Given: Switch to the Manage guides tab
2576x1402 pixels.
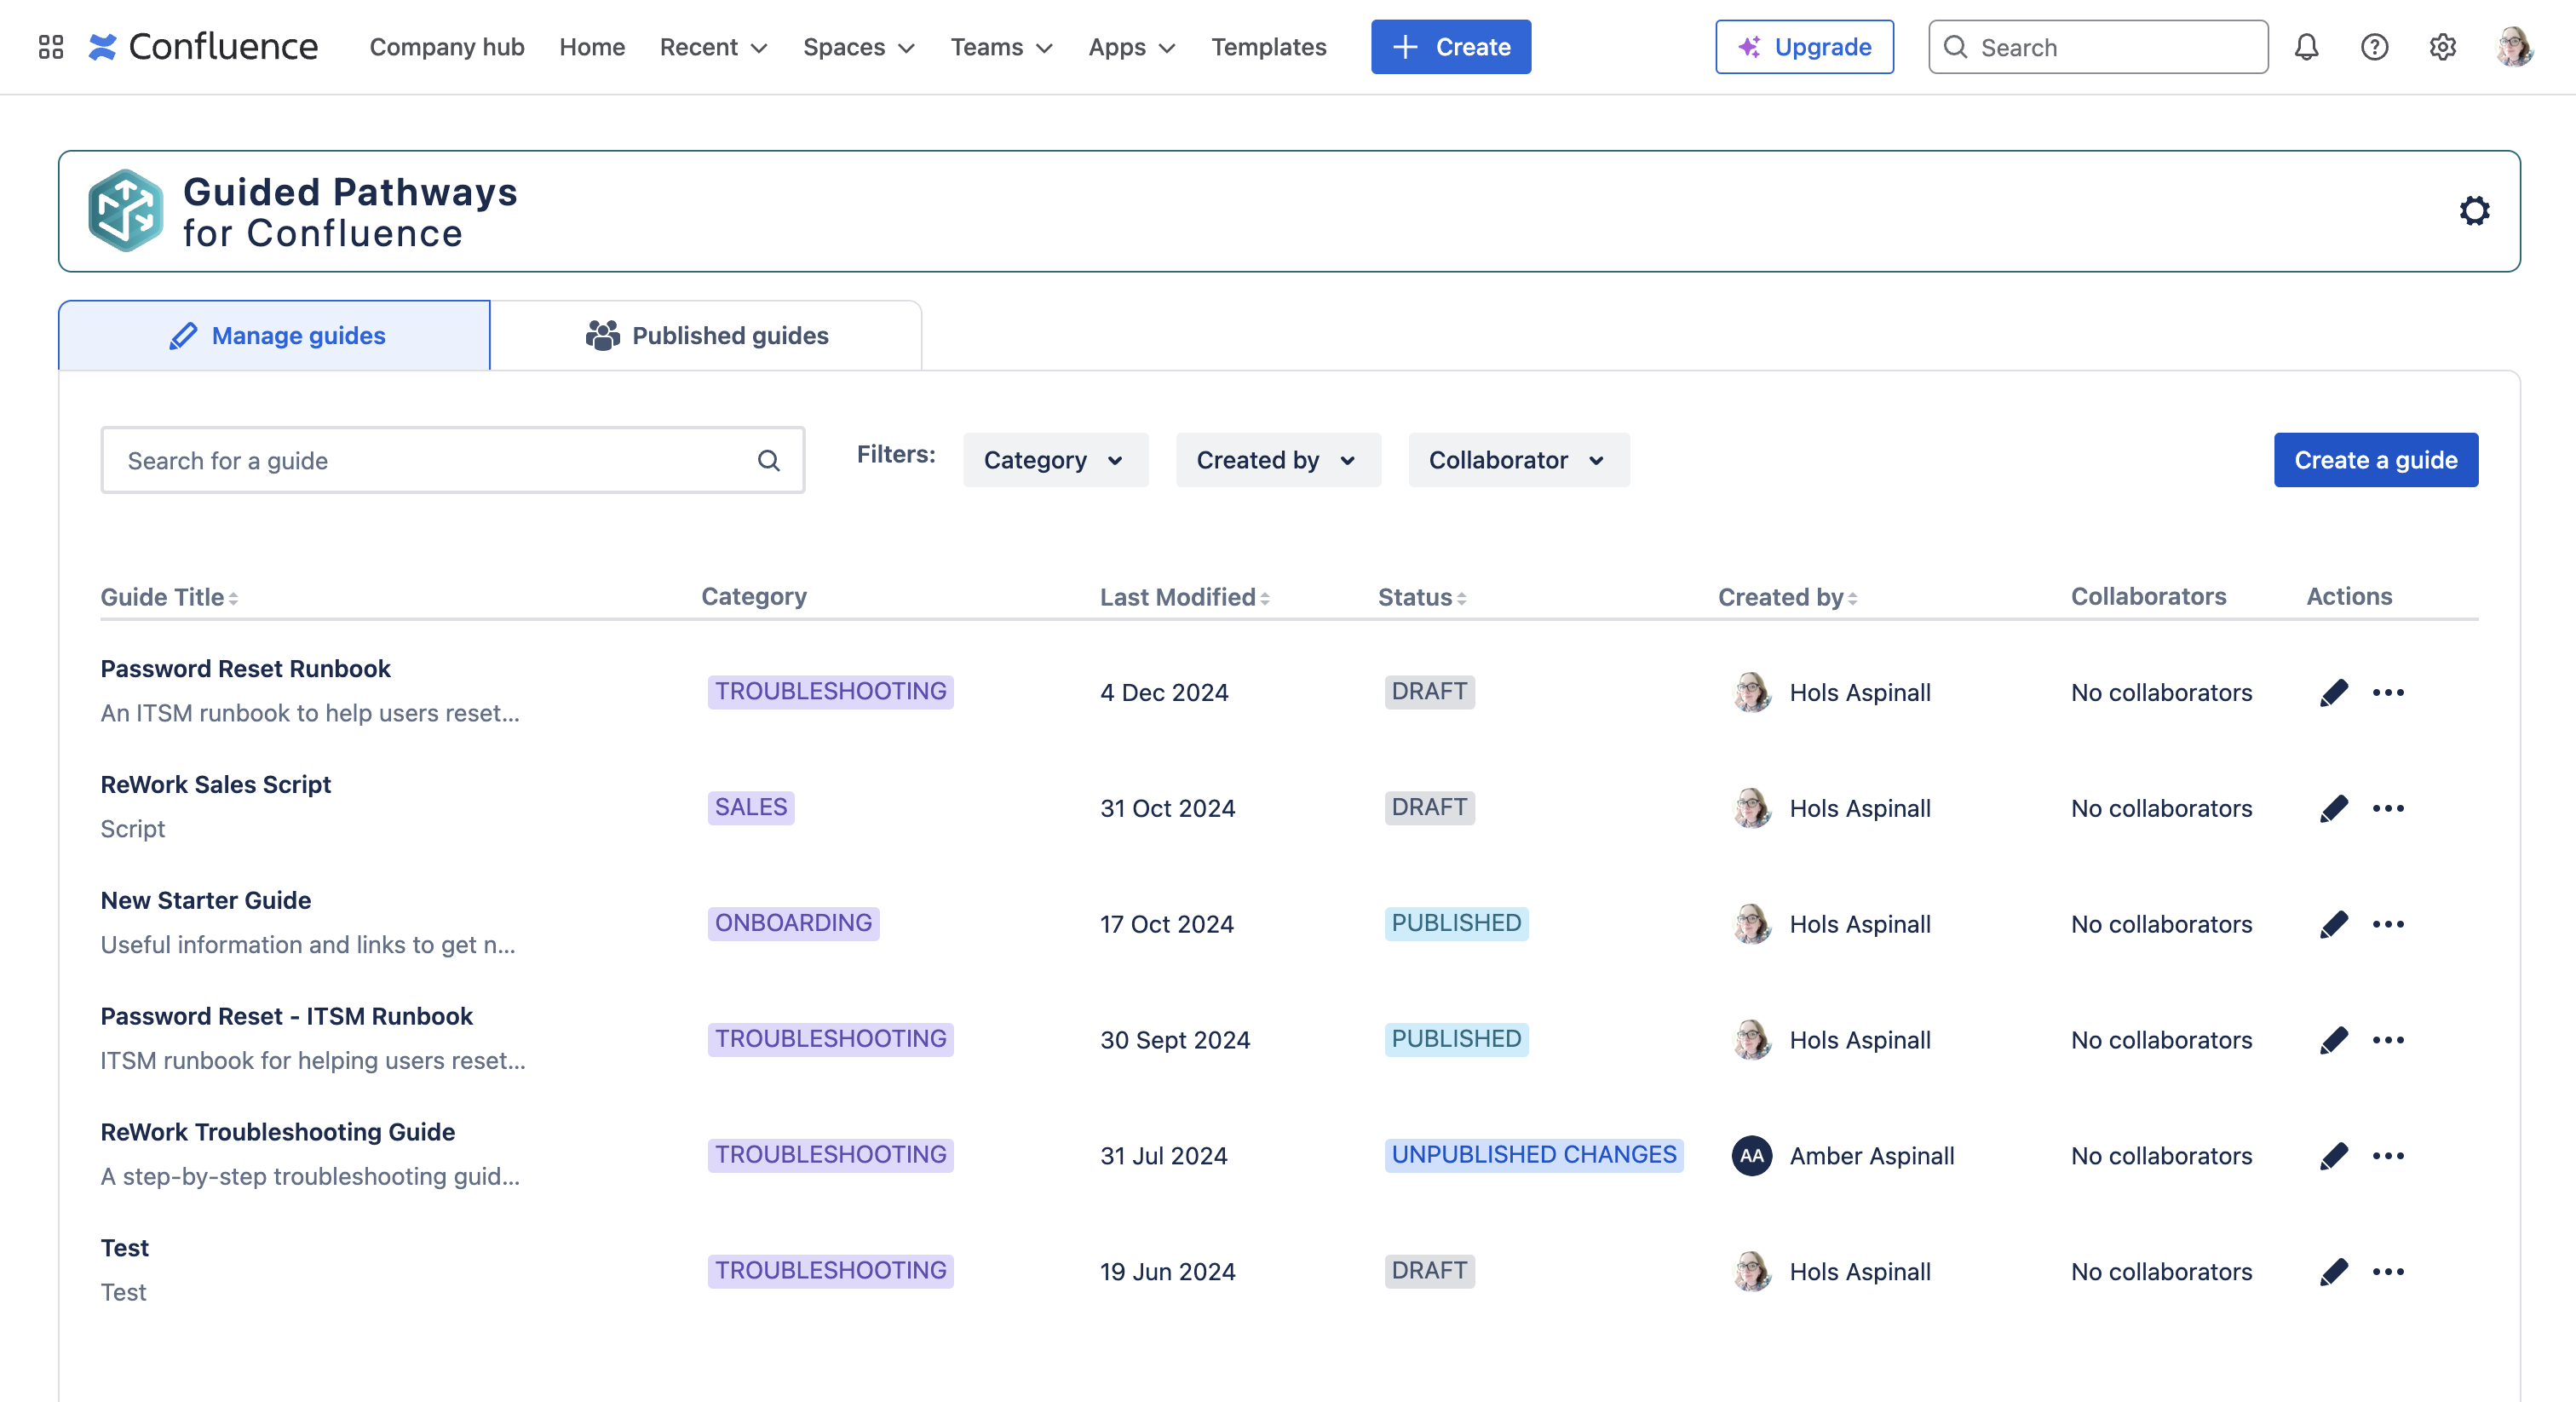Looking at the screenshot, I should tap(274, 335).
